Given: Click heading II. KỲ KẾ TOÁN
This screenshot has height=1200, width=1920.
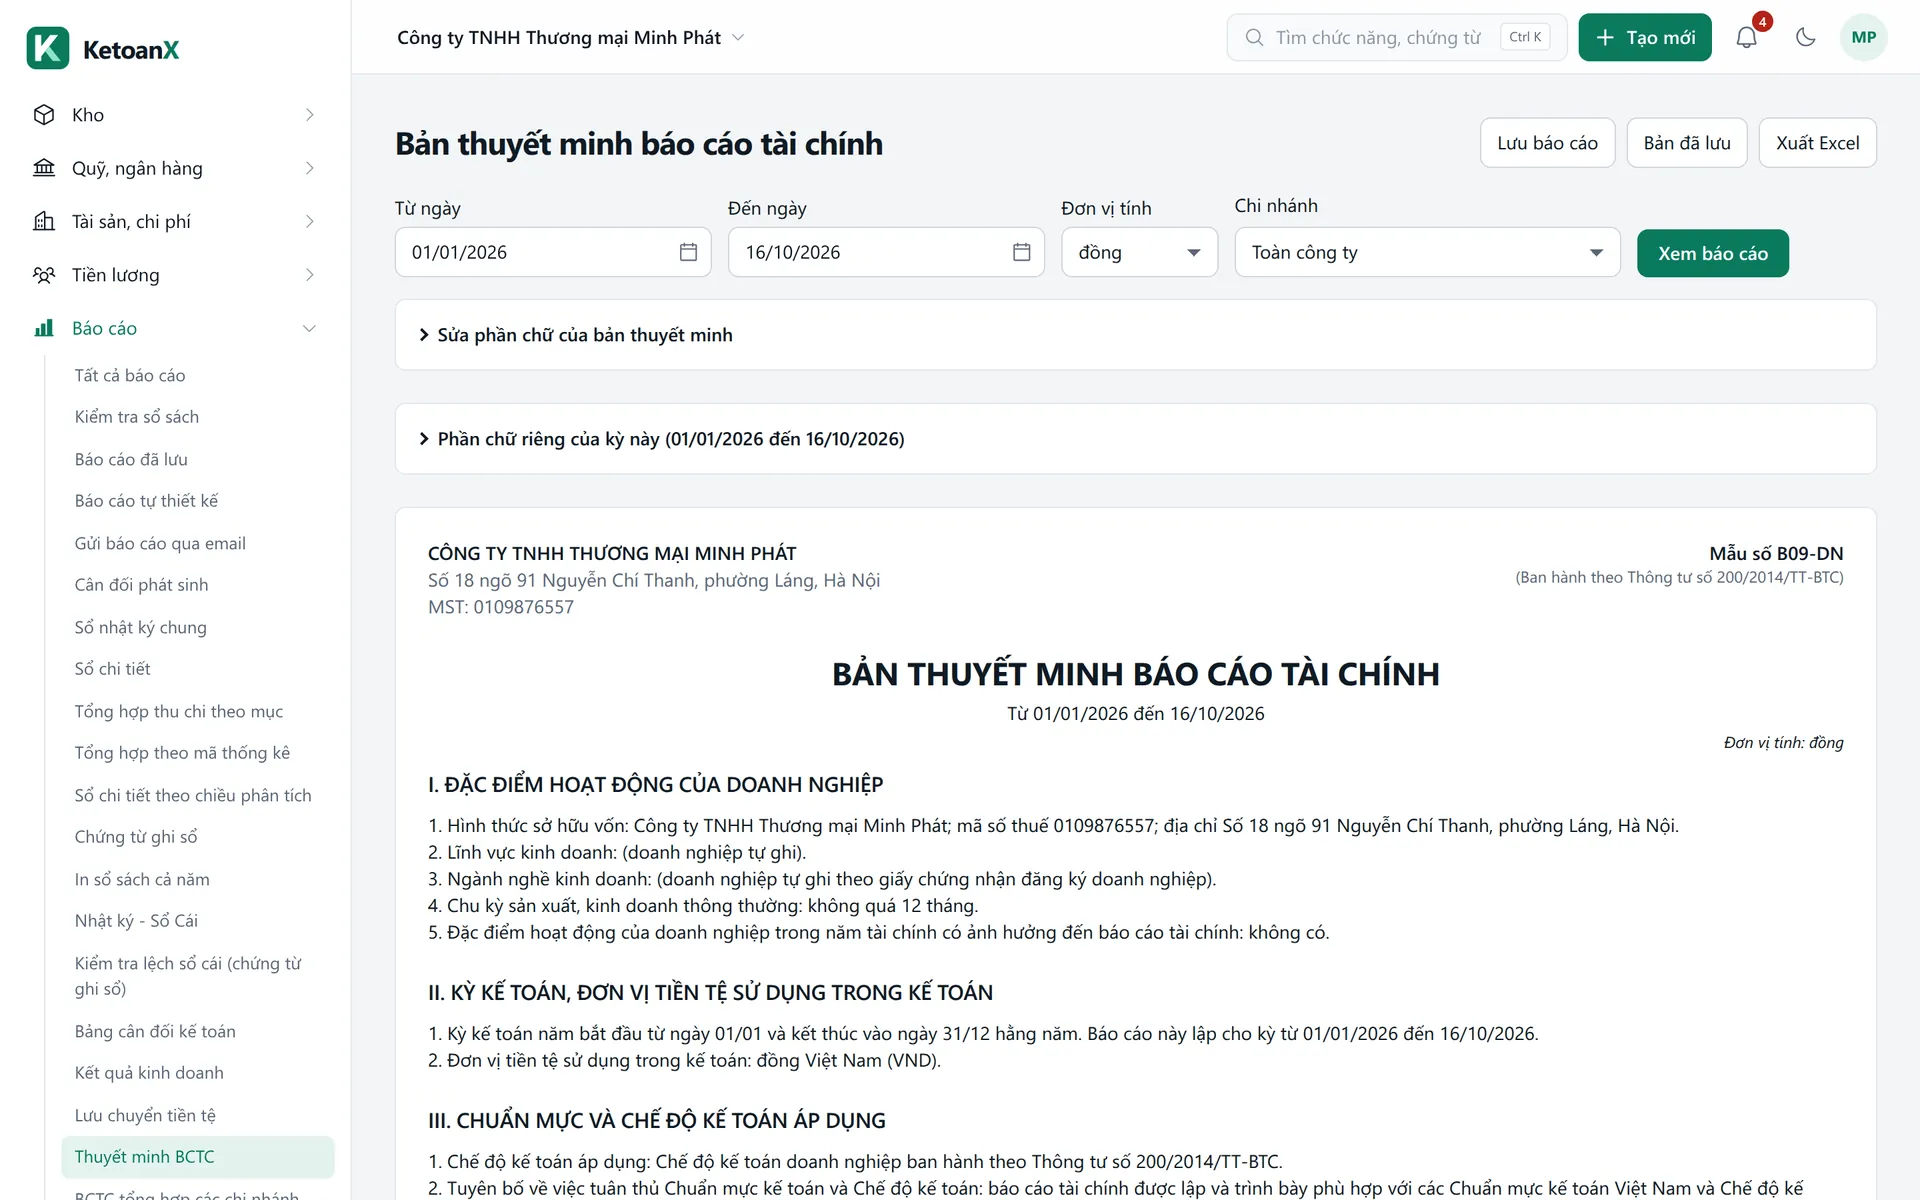Looking at the screenshot, I should click(x=710, y=993).
